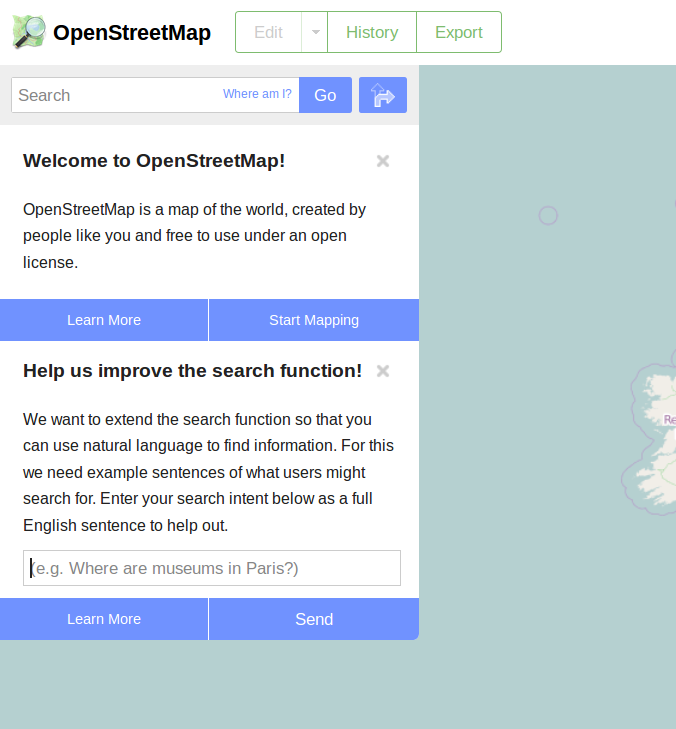Click Learn More beside Send
Image resolution: width=676 pixels, height=729 pixels.
pos(104,619)
